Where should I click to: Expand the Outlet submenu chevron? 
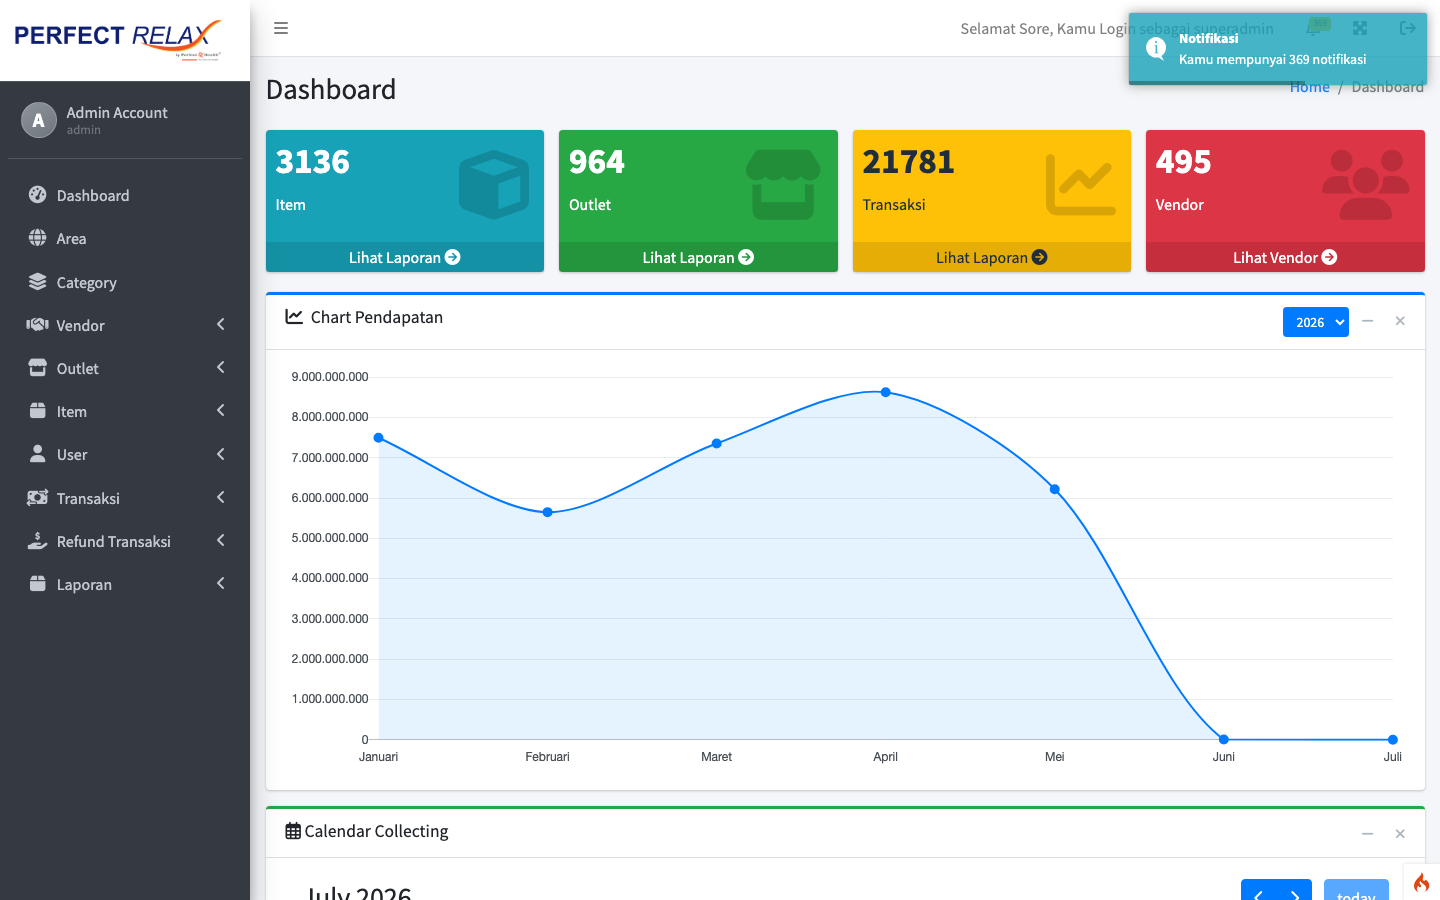[x=220, y=367]
